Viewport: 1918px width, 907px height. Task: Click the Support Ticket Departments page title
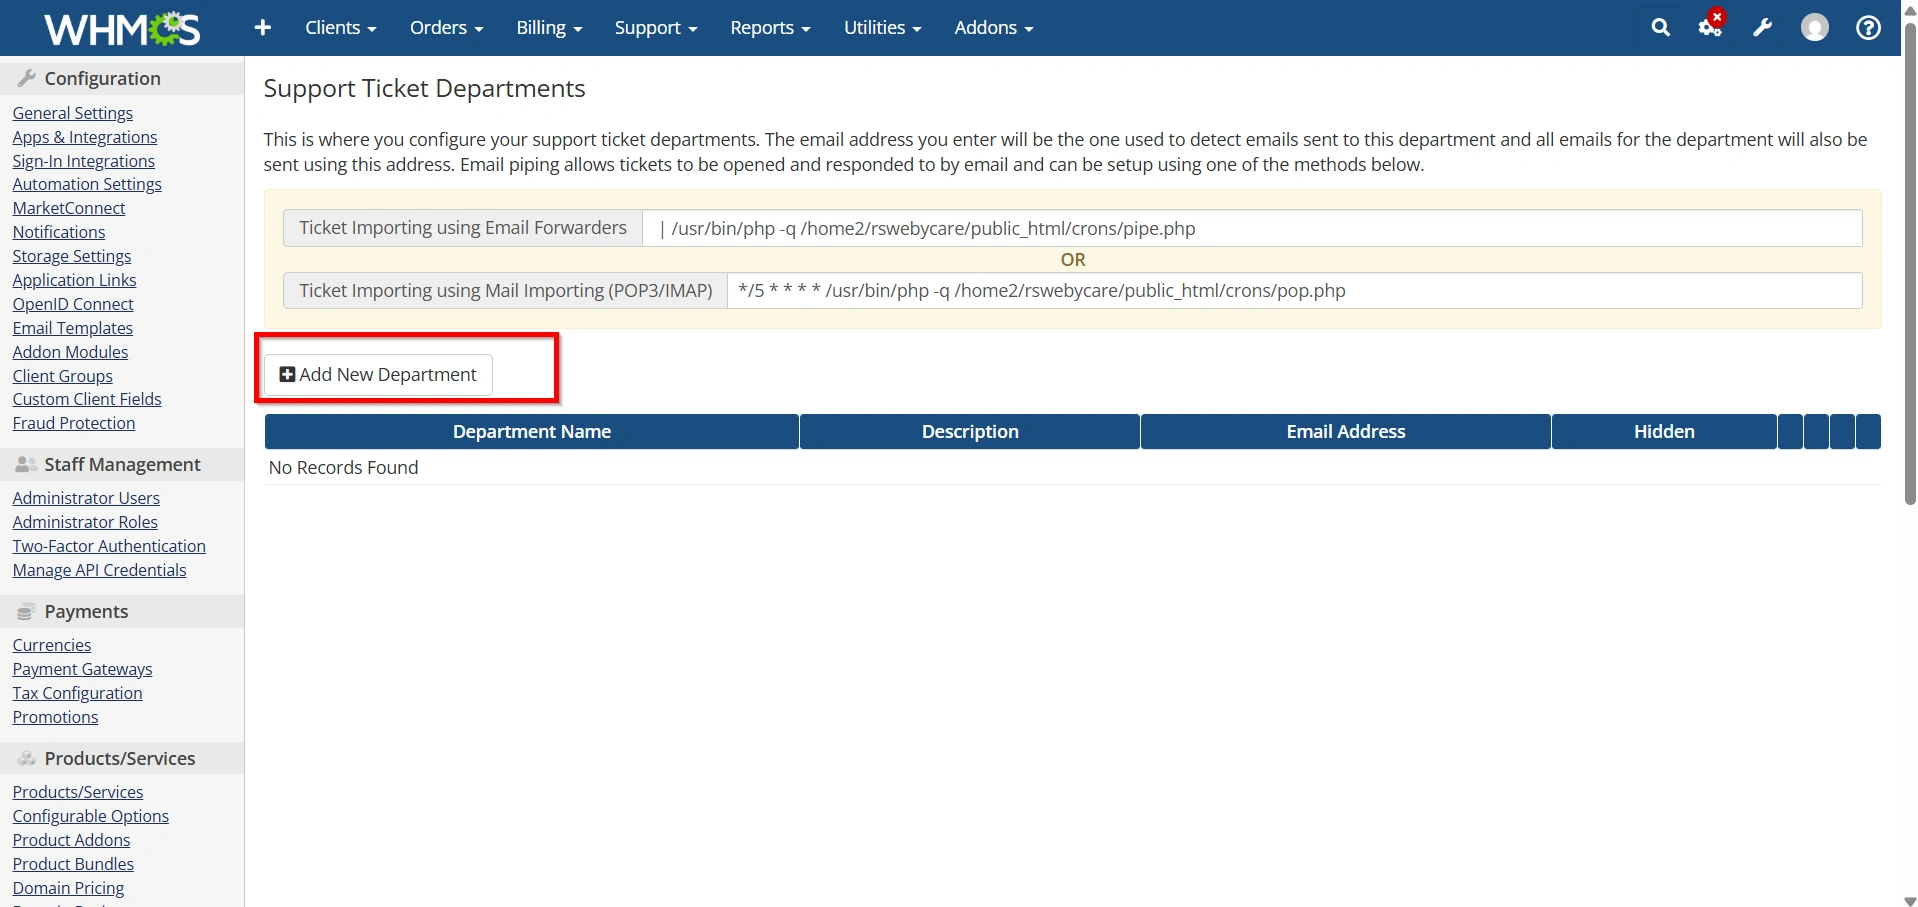point(424,88)
